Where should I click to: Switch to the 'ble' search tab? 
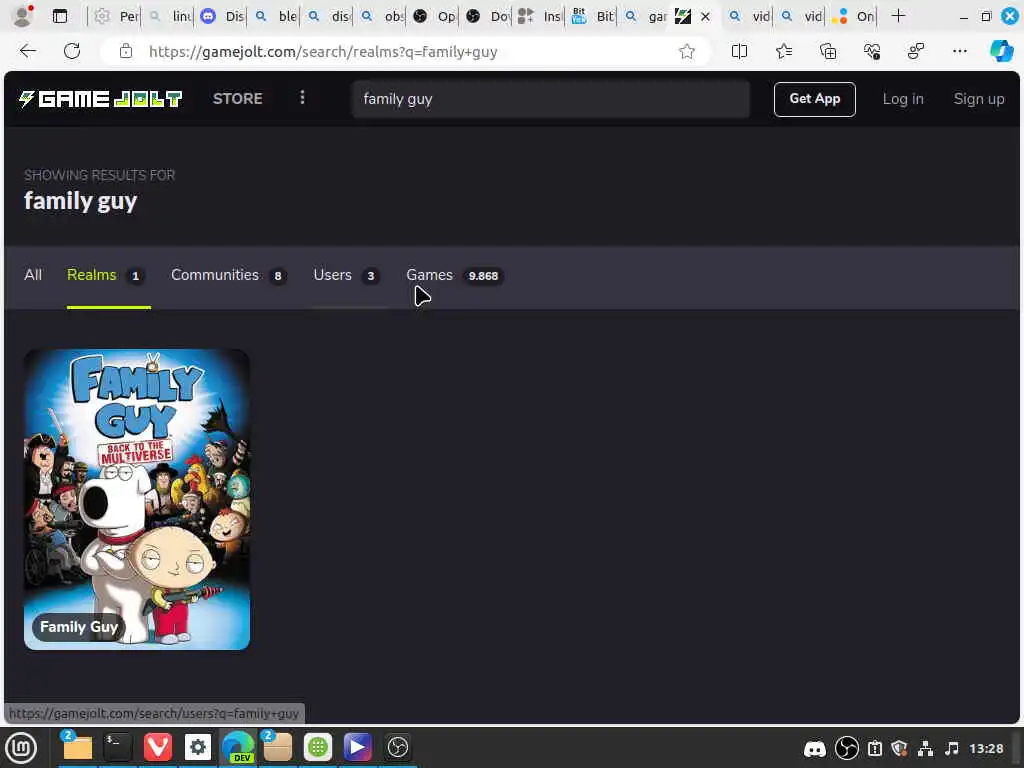point(275,16)
